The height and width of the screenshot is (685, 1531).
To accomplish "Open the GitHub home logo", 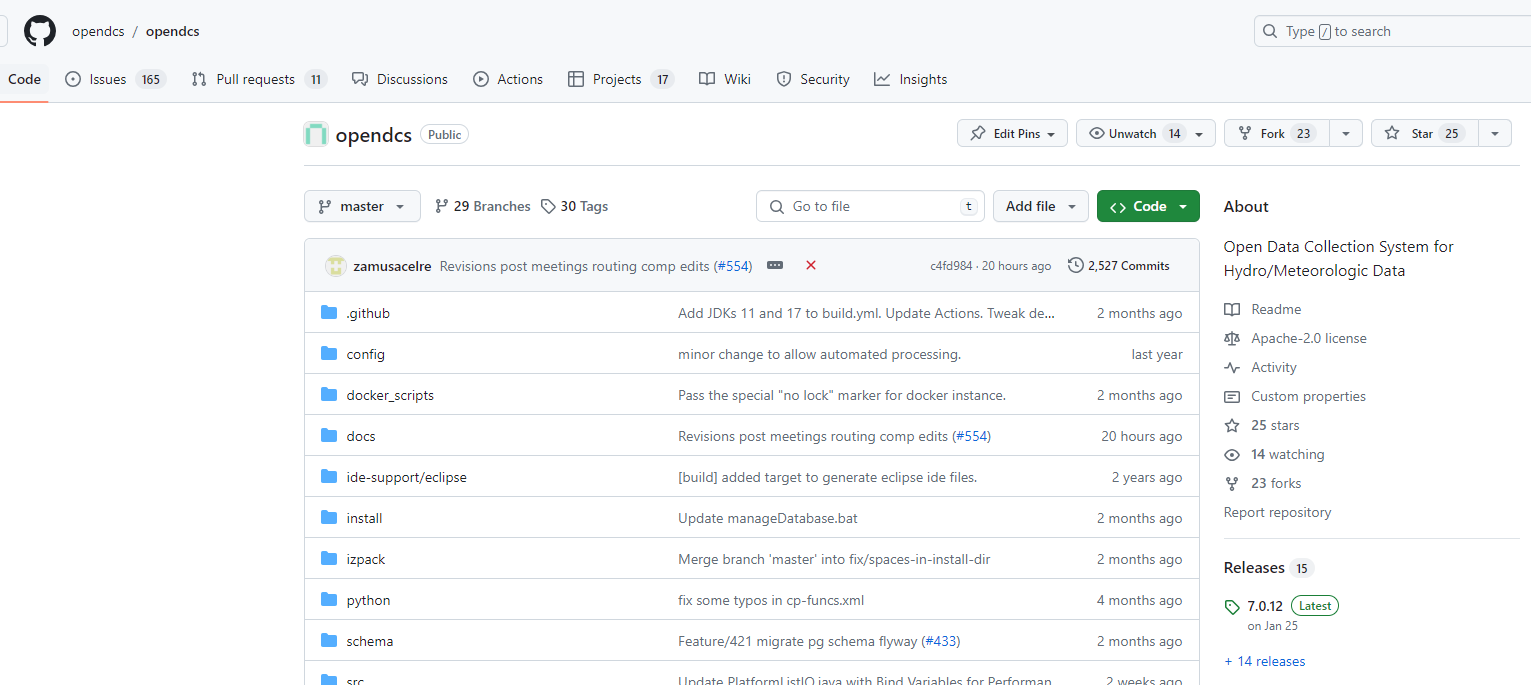I will pos(40,31).
